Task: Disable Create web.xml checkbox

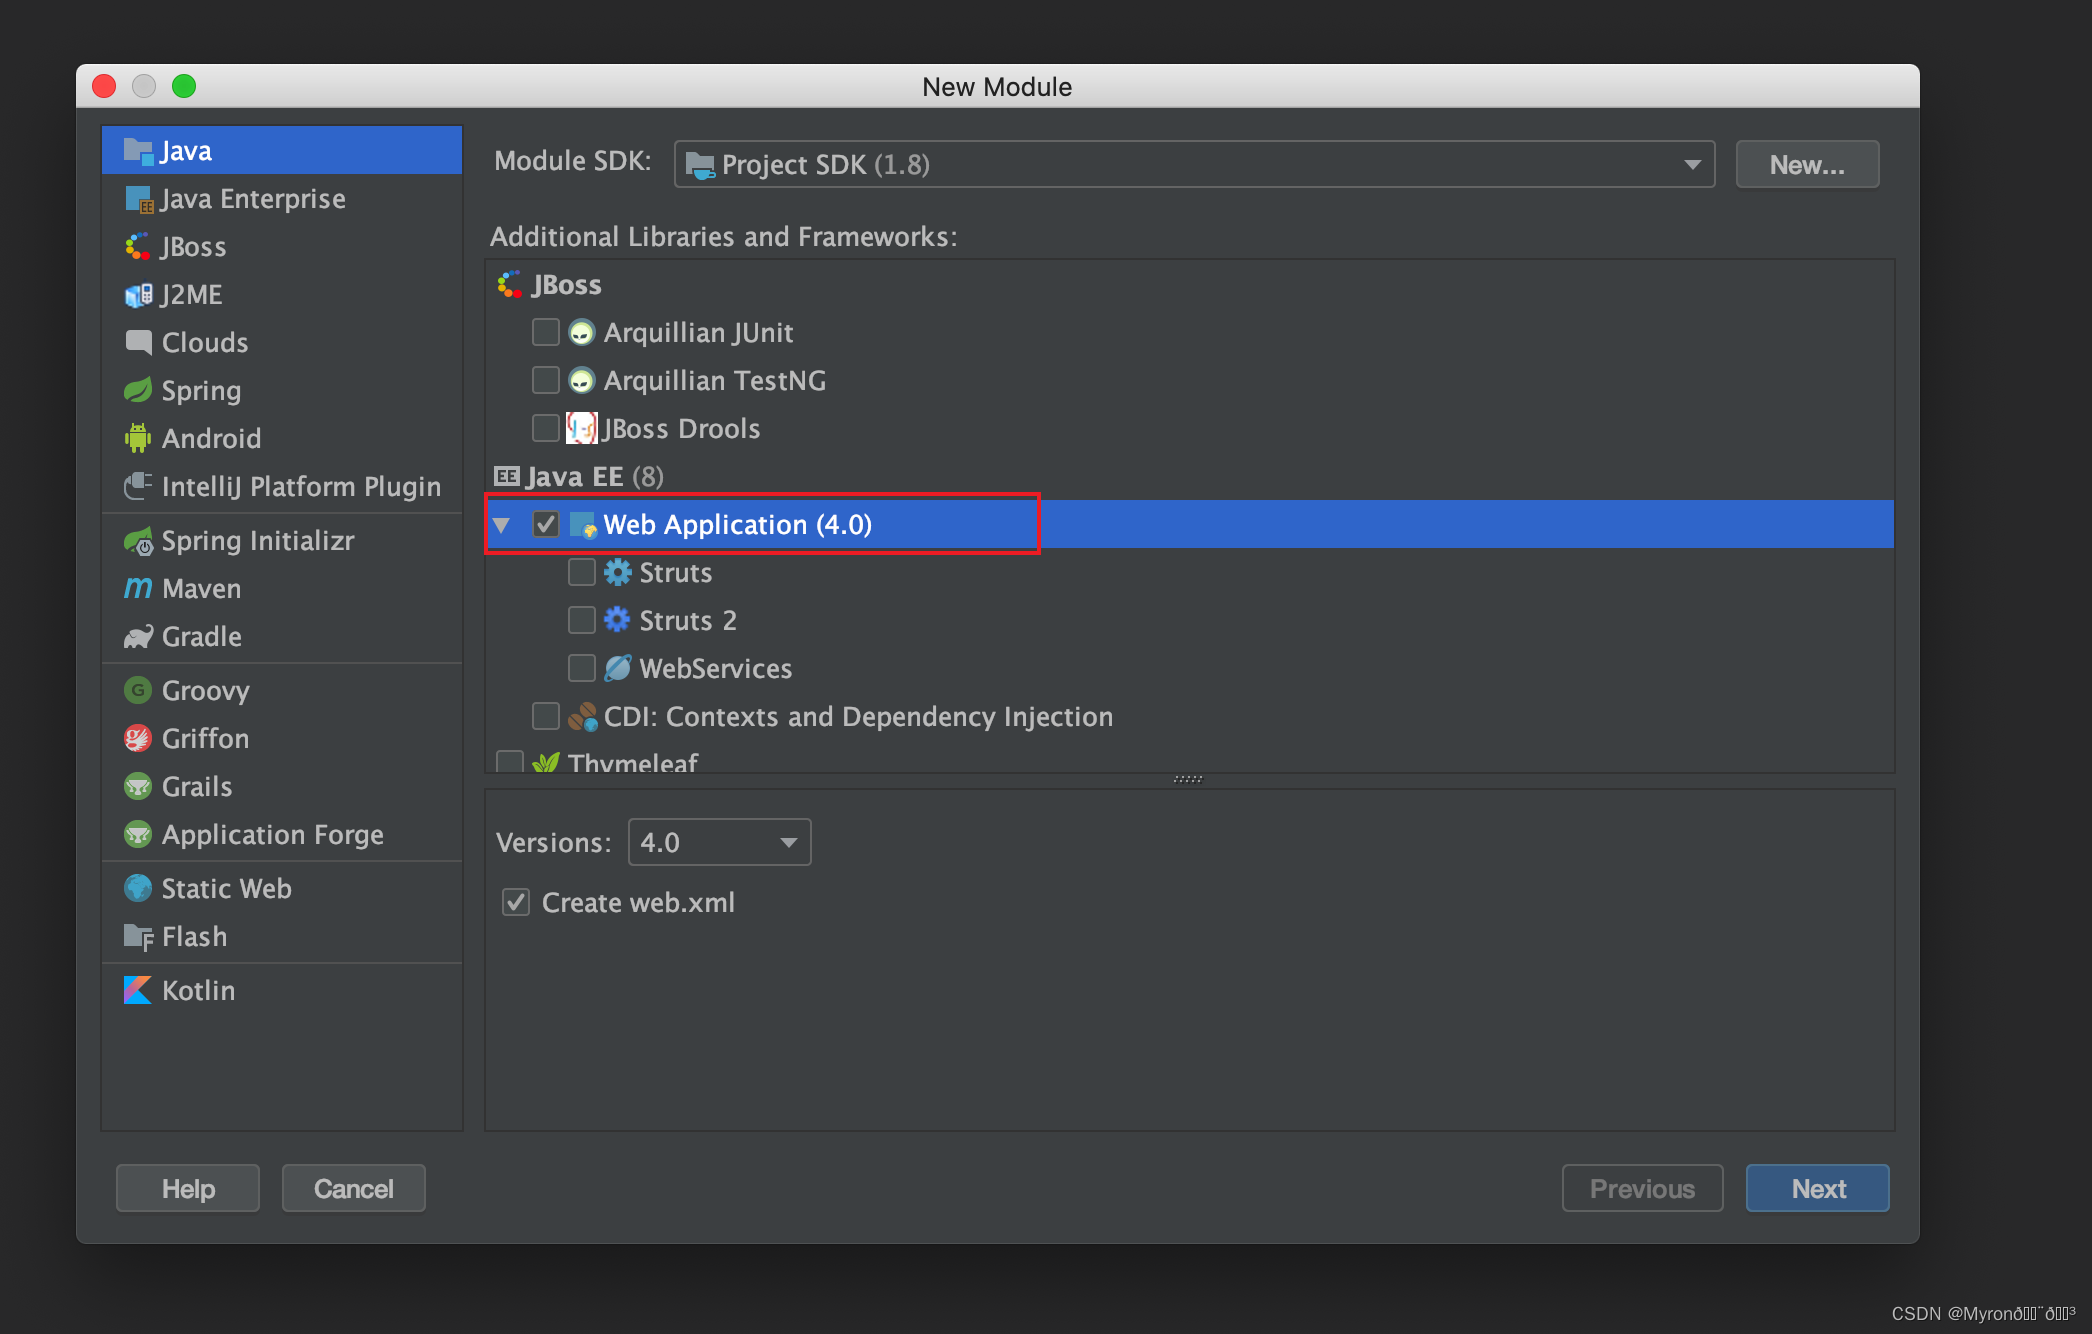Action: click(516, 902)
